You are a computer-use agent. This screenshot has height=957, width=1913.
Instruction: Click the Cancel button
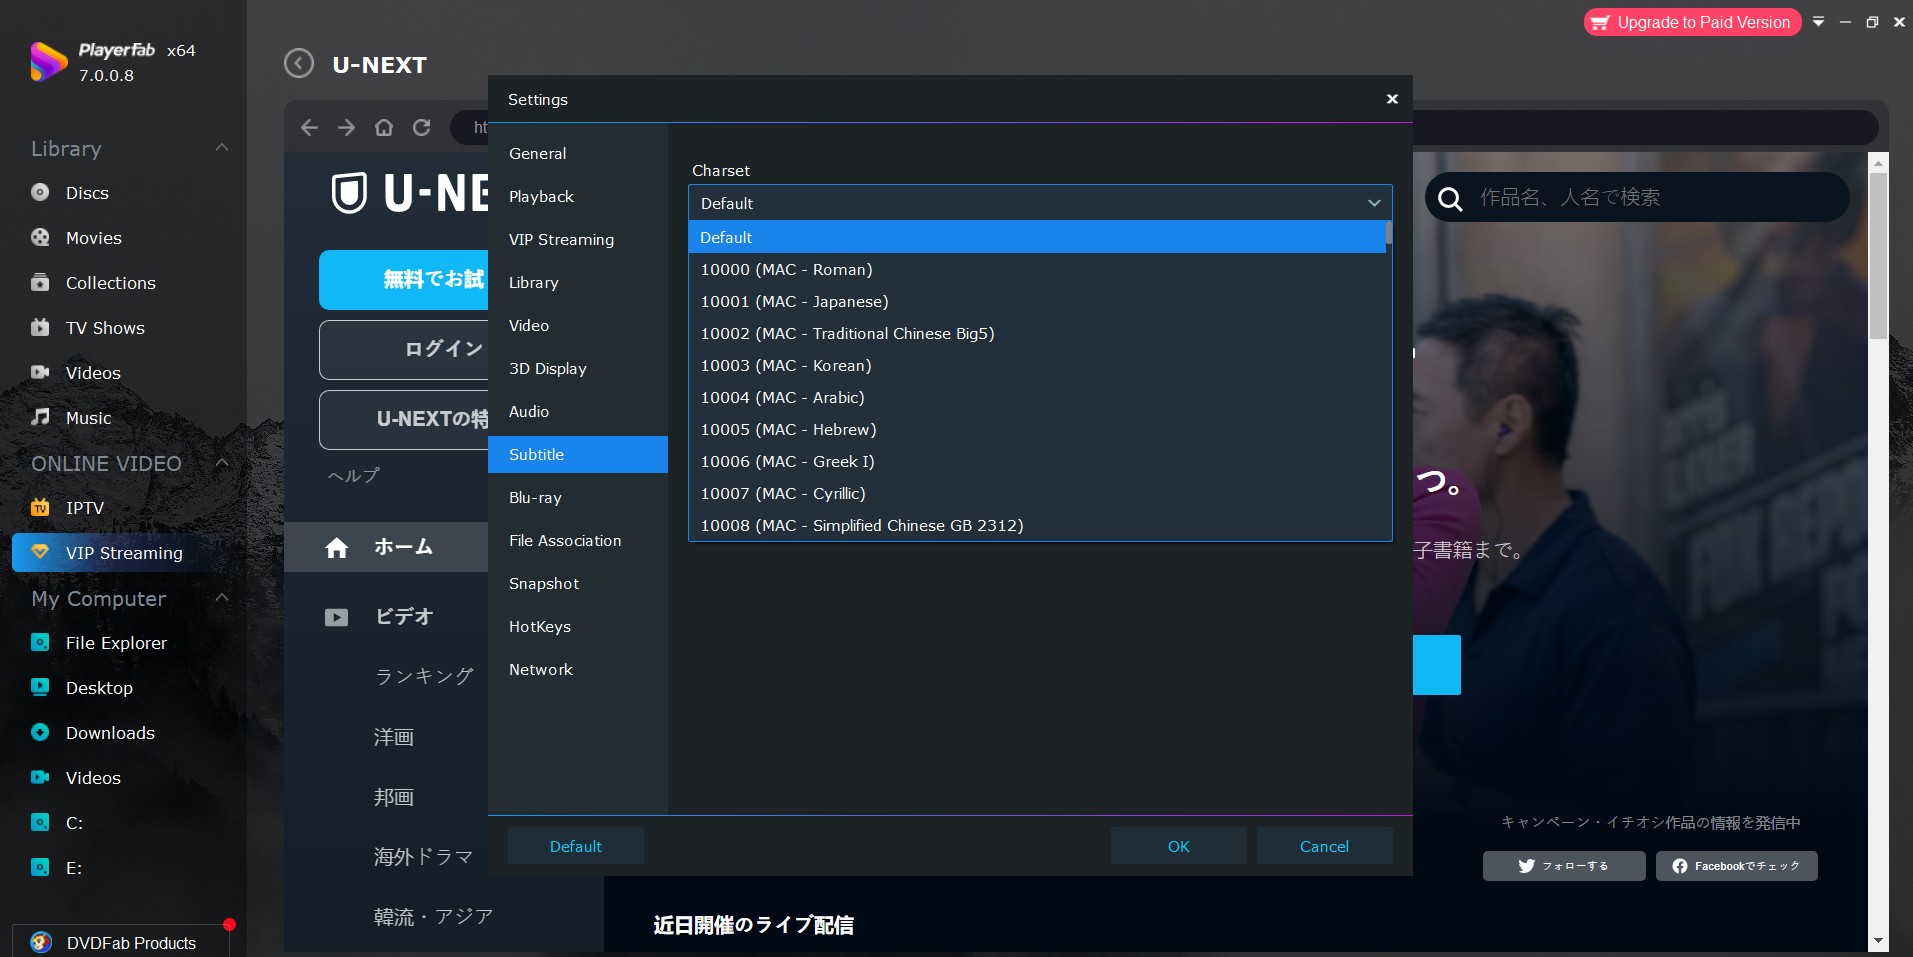click(1324, 846)
